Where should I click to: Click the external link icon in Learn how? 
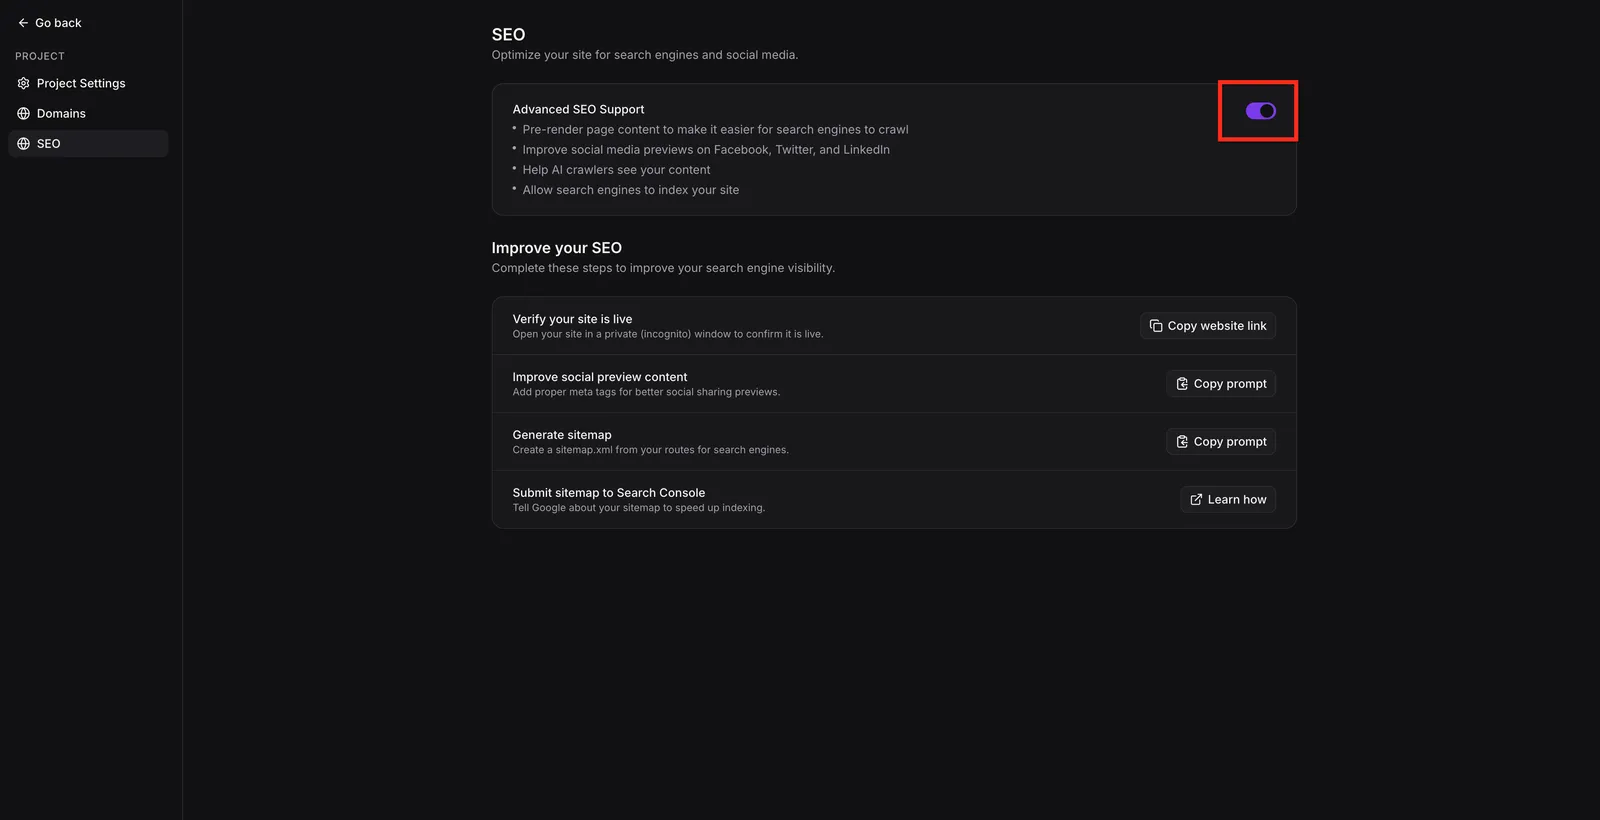click(x=1196, y=500)
